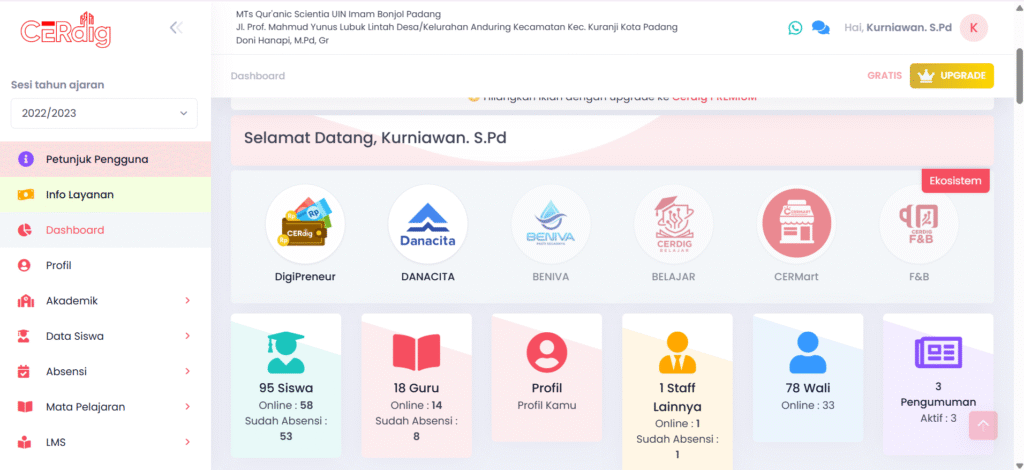Image resolution: width=1024 pixels, height=470 pixels.
Task: Click the graduate icon on Siswa card
Action: tap(285, 352)
